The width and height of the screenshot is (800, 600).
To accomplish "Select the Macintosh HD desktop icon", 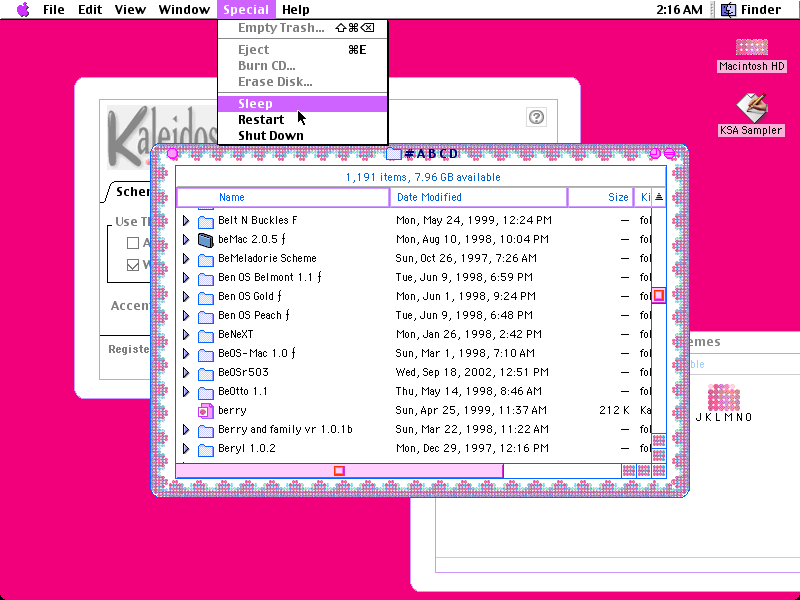I will tap(752, 48).
